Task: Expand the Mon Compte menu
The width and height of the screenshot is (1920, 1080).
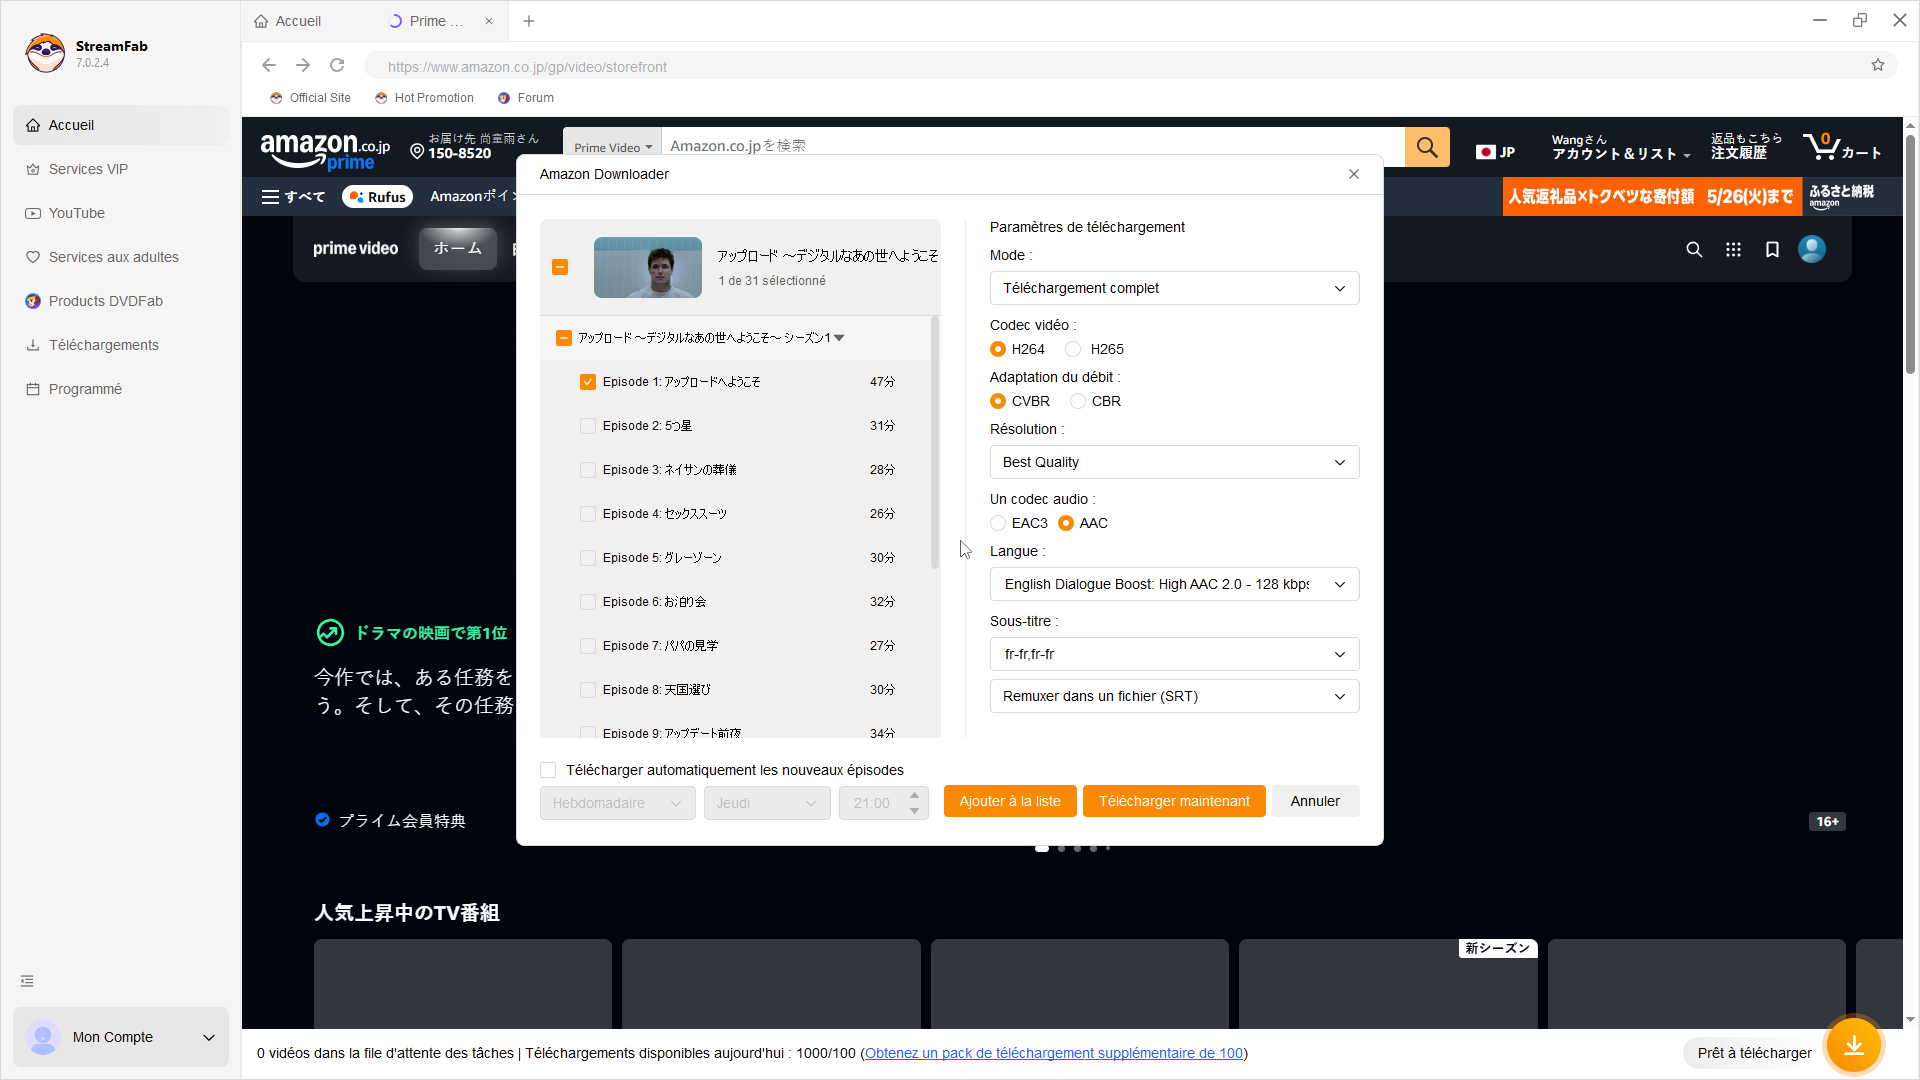Action: pos(121,1037)
